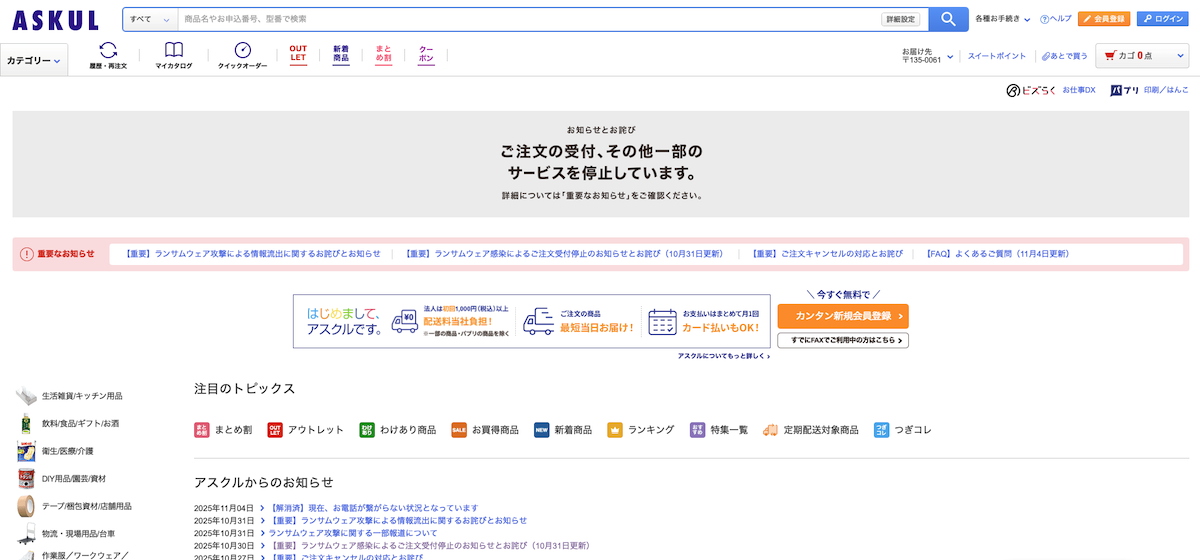
Task: Click the 新着商品 header icon
Action: [x=341, y=53]
